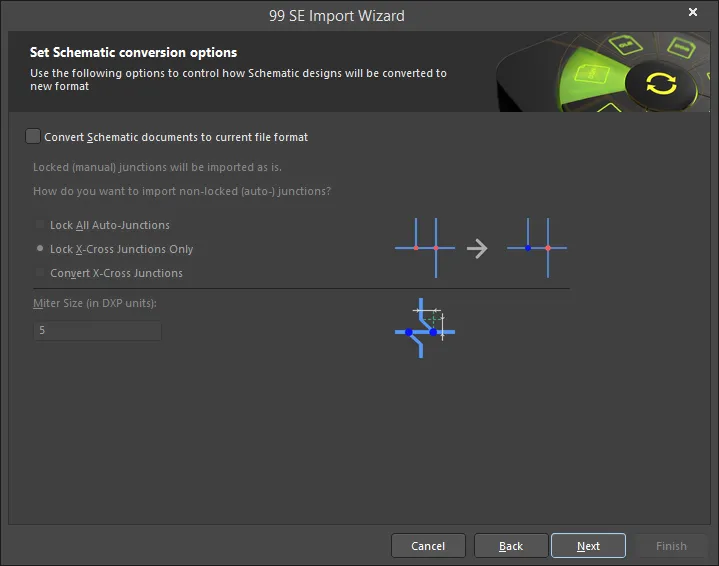Click 'How do you want to import' question
This screenshot has height=566, width=719.
(x=182, y=191)
